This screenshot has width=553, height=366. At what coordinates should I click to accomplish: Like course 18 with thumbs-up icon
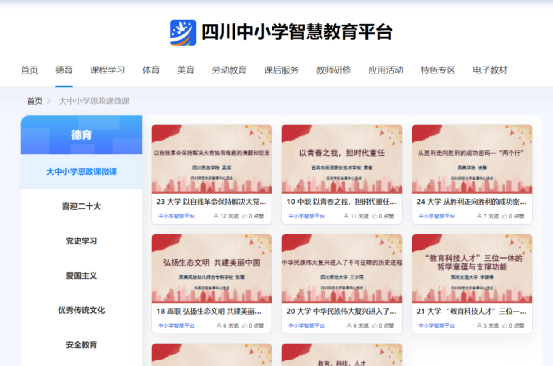(x=244, y=325)
